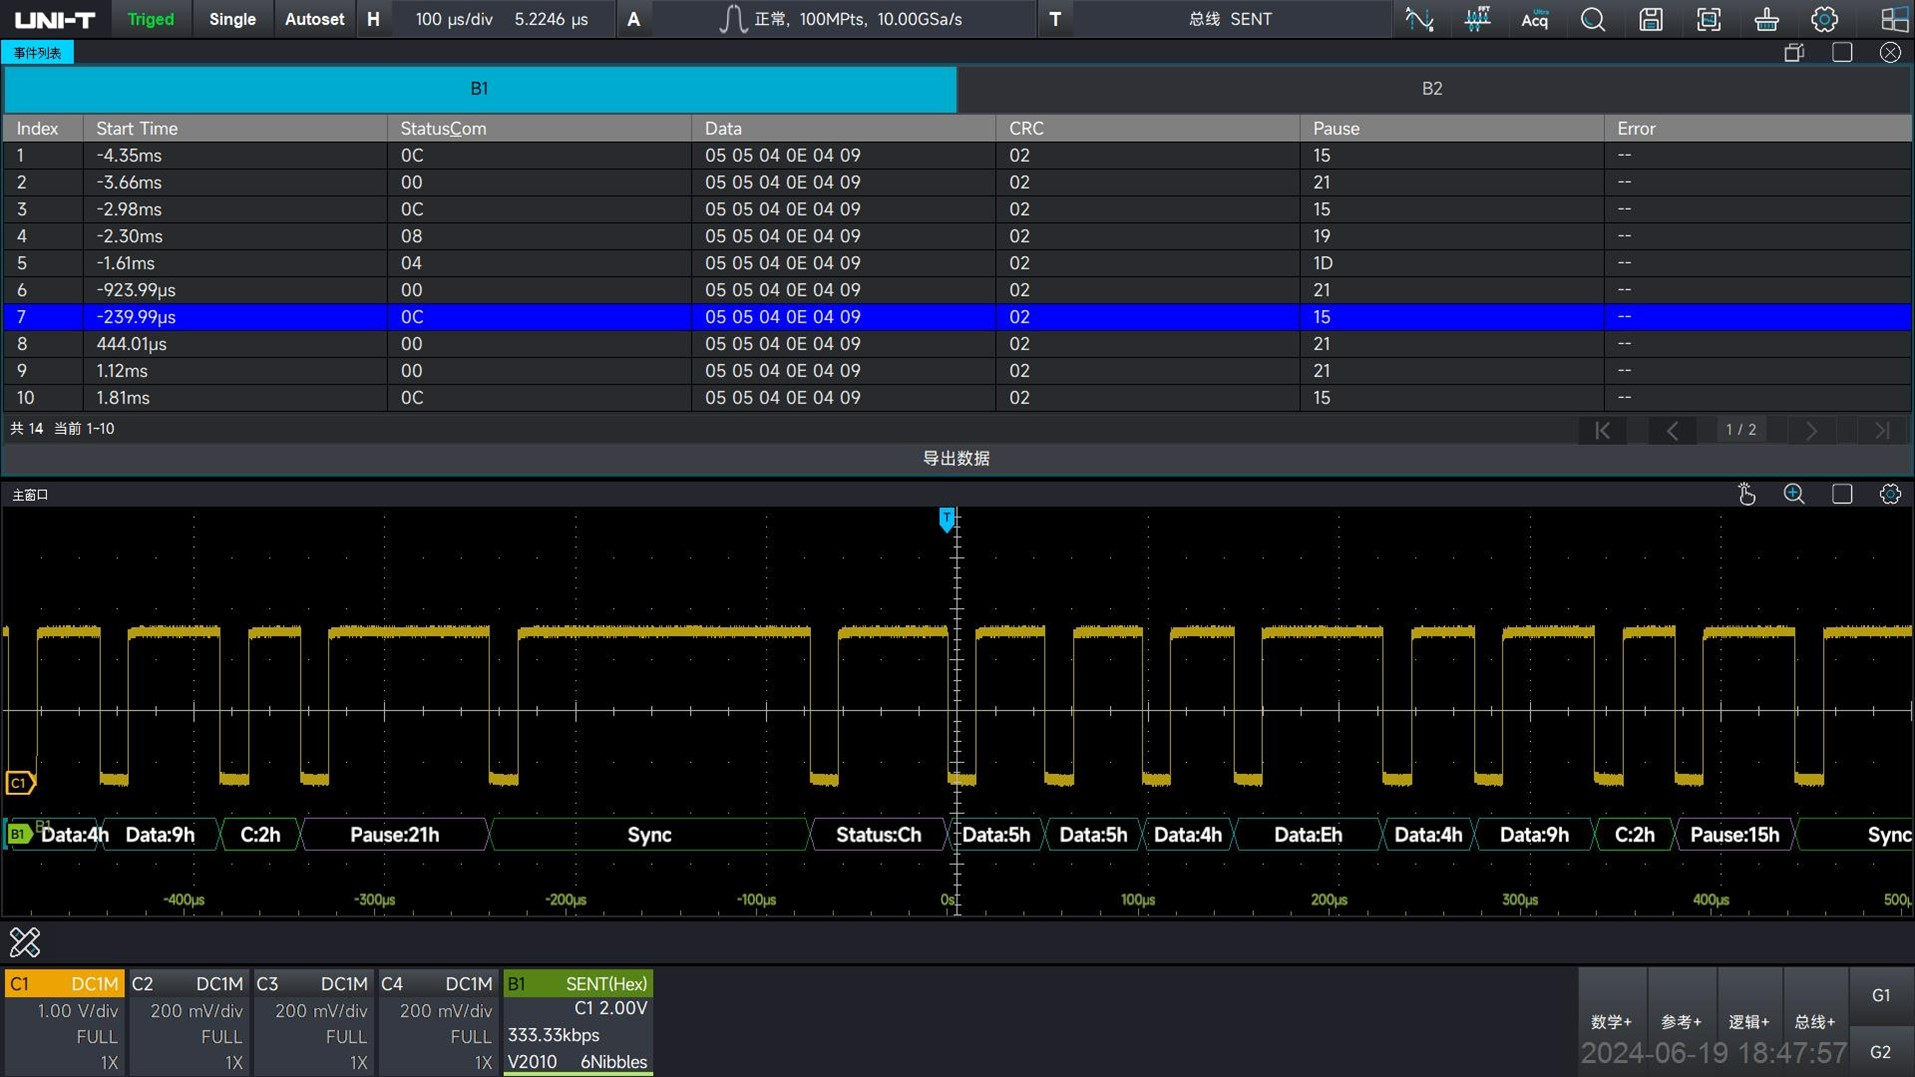The width and height of the screenshot is (1915, 1077).
Task: Select the 事件列表 event list tab
Action: click(x=38, y=53)
